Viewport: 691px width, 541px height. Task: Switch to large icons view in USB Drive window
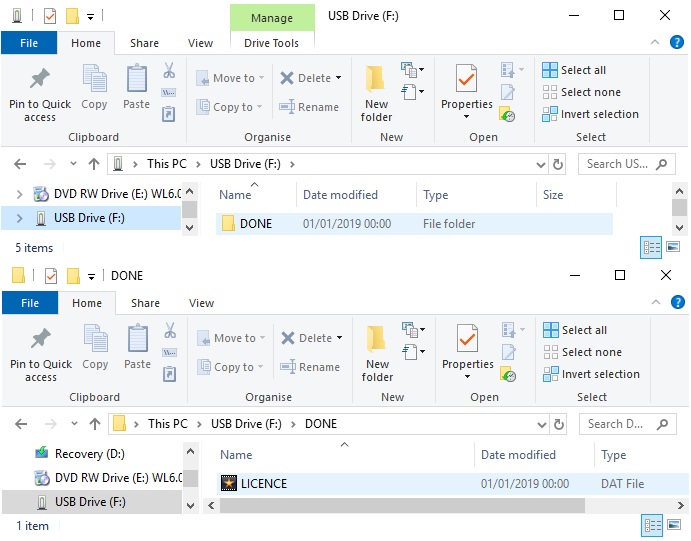(673, 247)
